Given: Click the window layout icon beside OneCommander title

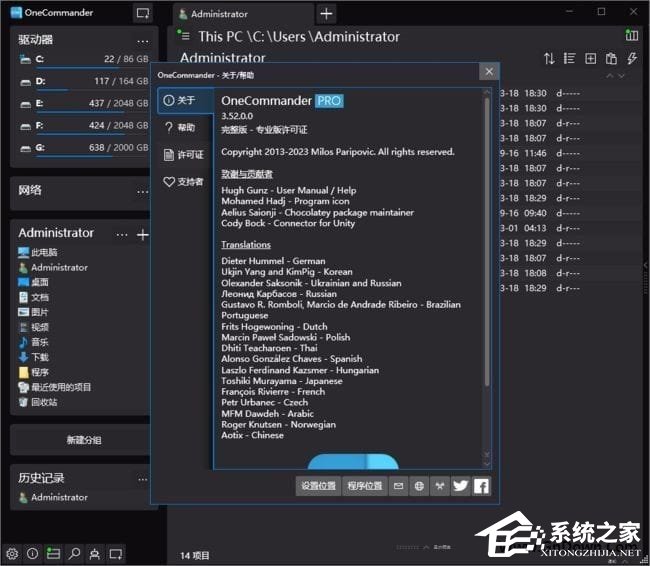Looking at the screenshot, I should tap(143, 13).
